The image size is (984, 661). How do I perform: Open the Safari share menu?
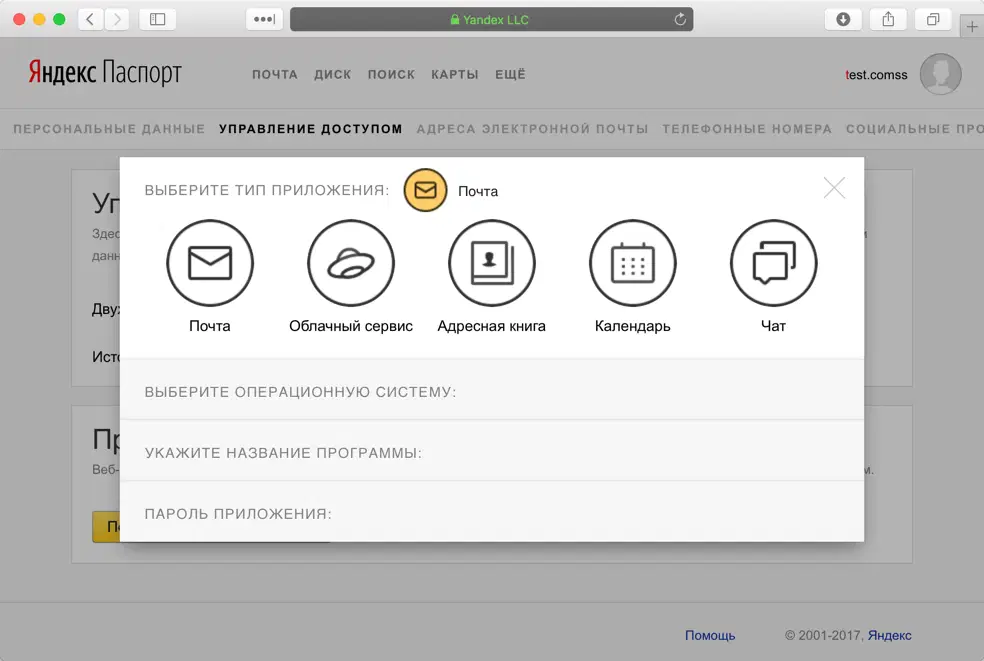pos(888,19)
